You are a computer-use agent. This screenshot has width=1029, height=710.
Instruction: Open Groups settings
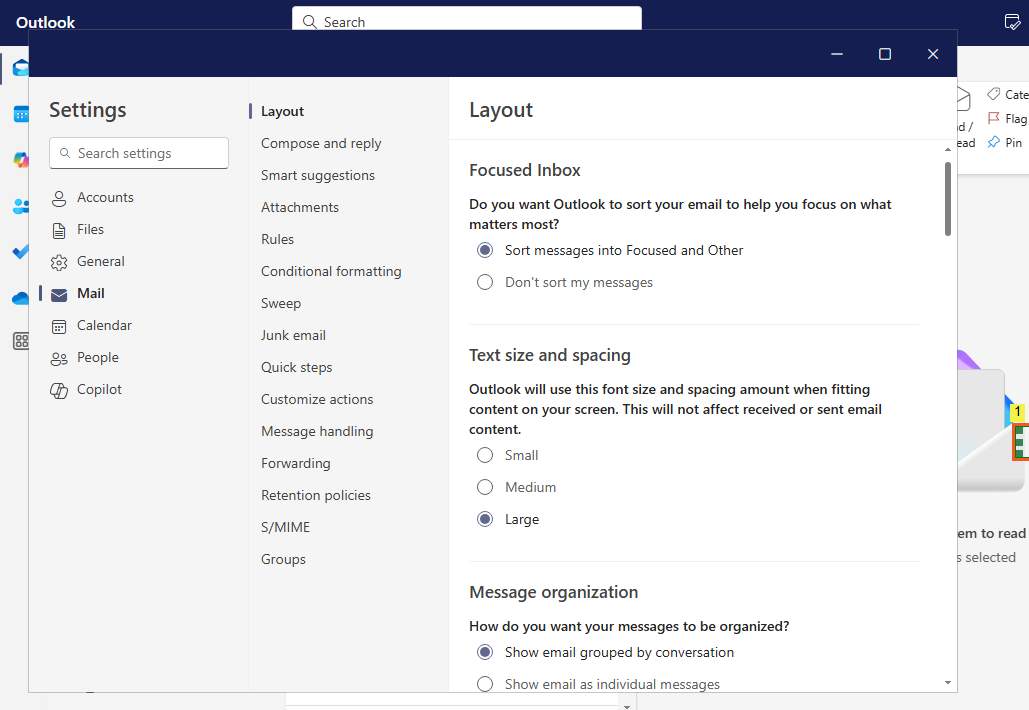[284, 560]
